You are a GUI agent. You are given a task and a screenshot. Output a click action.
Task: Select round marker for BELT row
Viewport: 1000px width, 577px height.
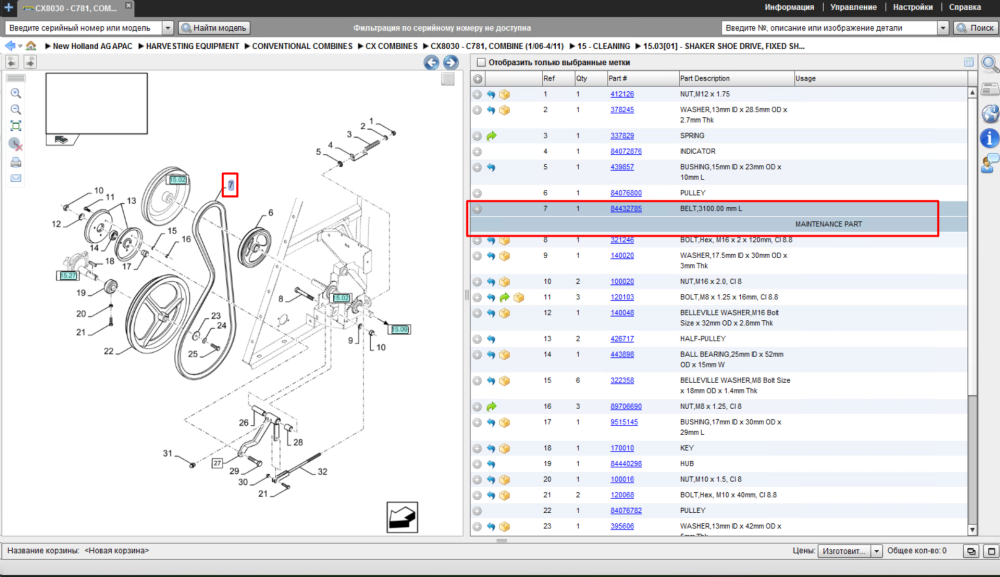pos(477,209)
